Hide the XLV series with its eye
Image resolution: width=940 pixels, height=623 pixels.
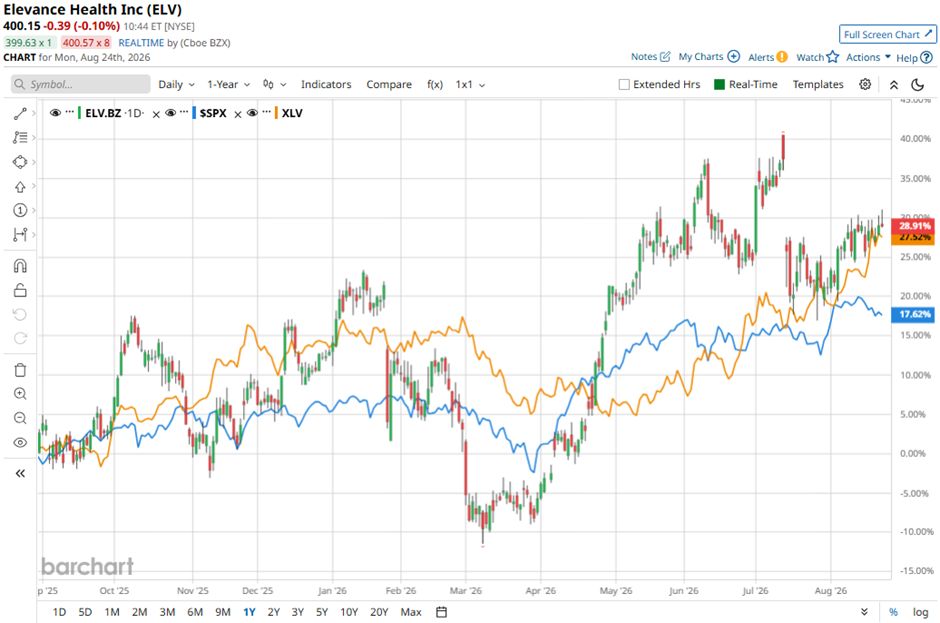pos(252,113)
